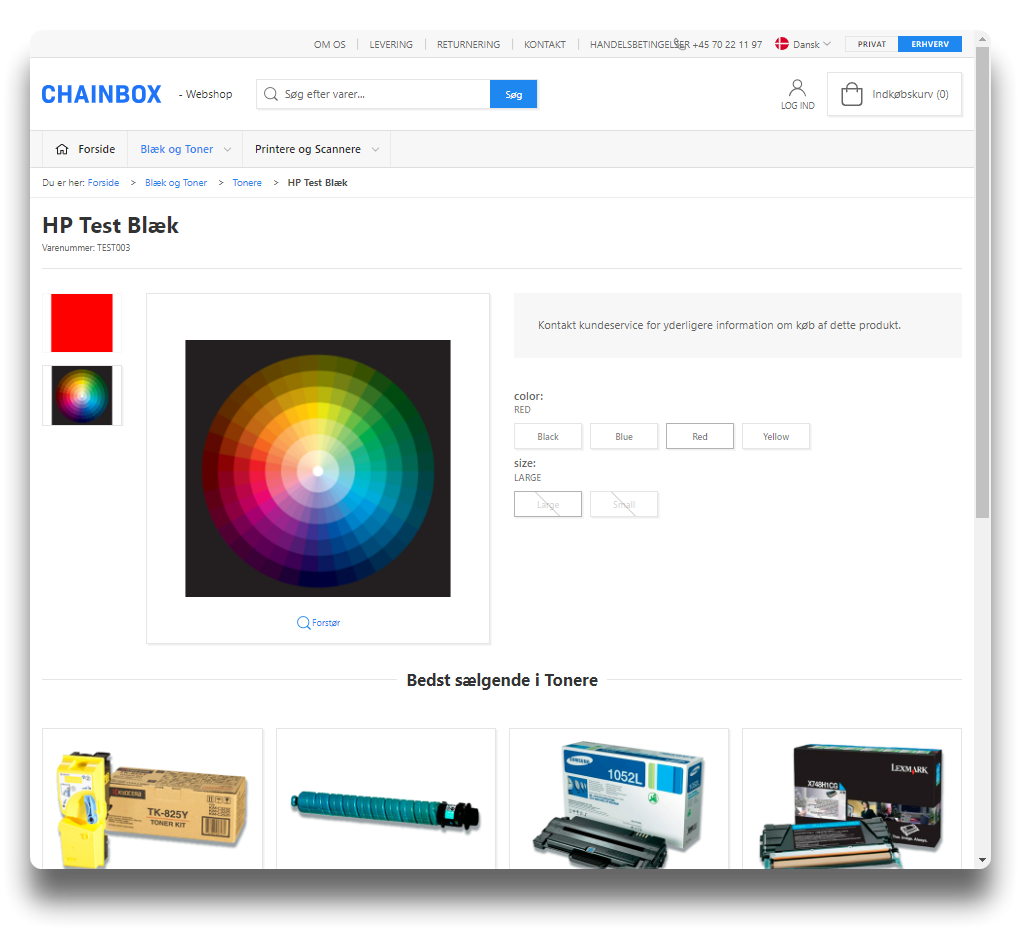Switch to ERHVERV customer mode
The height and width of the screenshot is (931, 1021).
(x=929, y=44)
